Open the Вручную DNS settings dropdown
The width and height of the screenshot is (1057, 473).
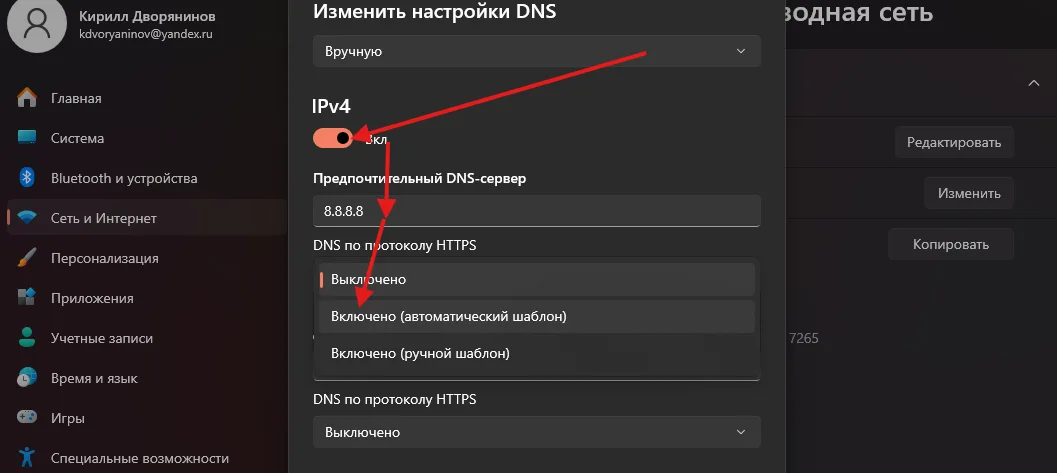pos(536,51)
